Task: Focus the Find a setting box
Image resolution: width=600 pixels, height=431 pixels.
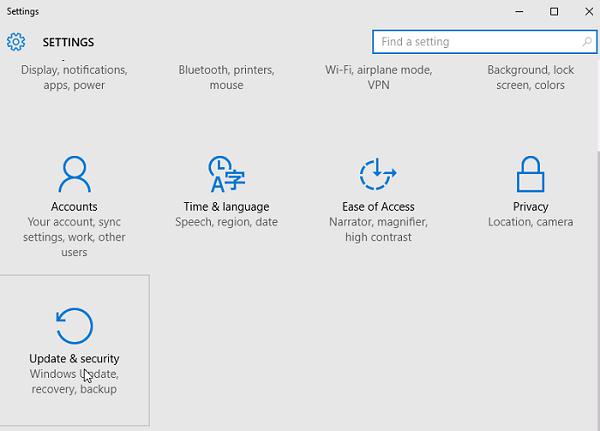Action: pos(484,42)
